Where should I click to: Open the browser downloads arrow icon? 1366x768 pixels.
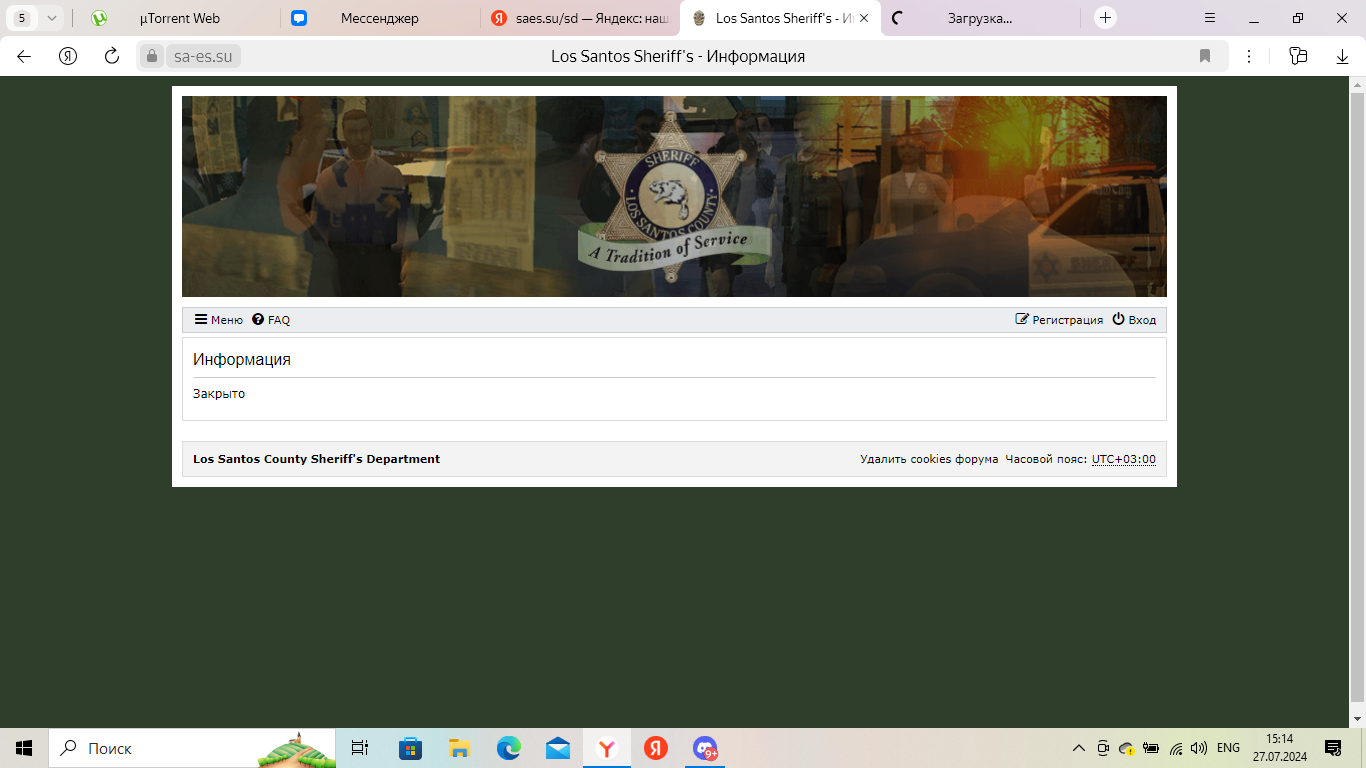click(x=1342, y=56)
